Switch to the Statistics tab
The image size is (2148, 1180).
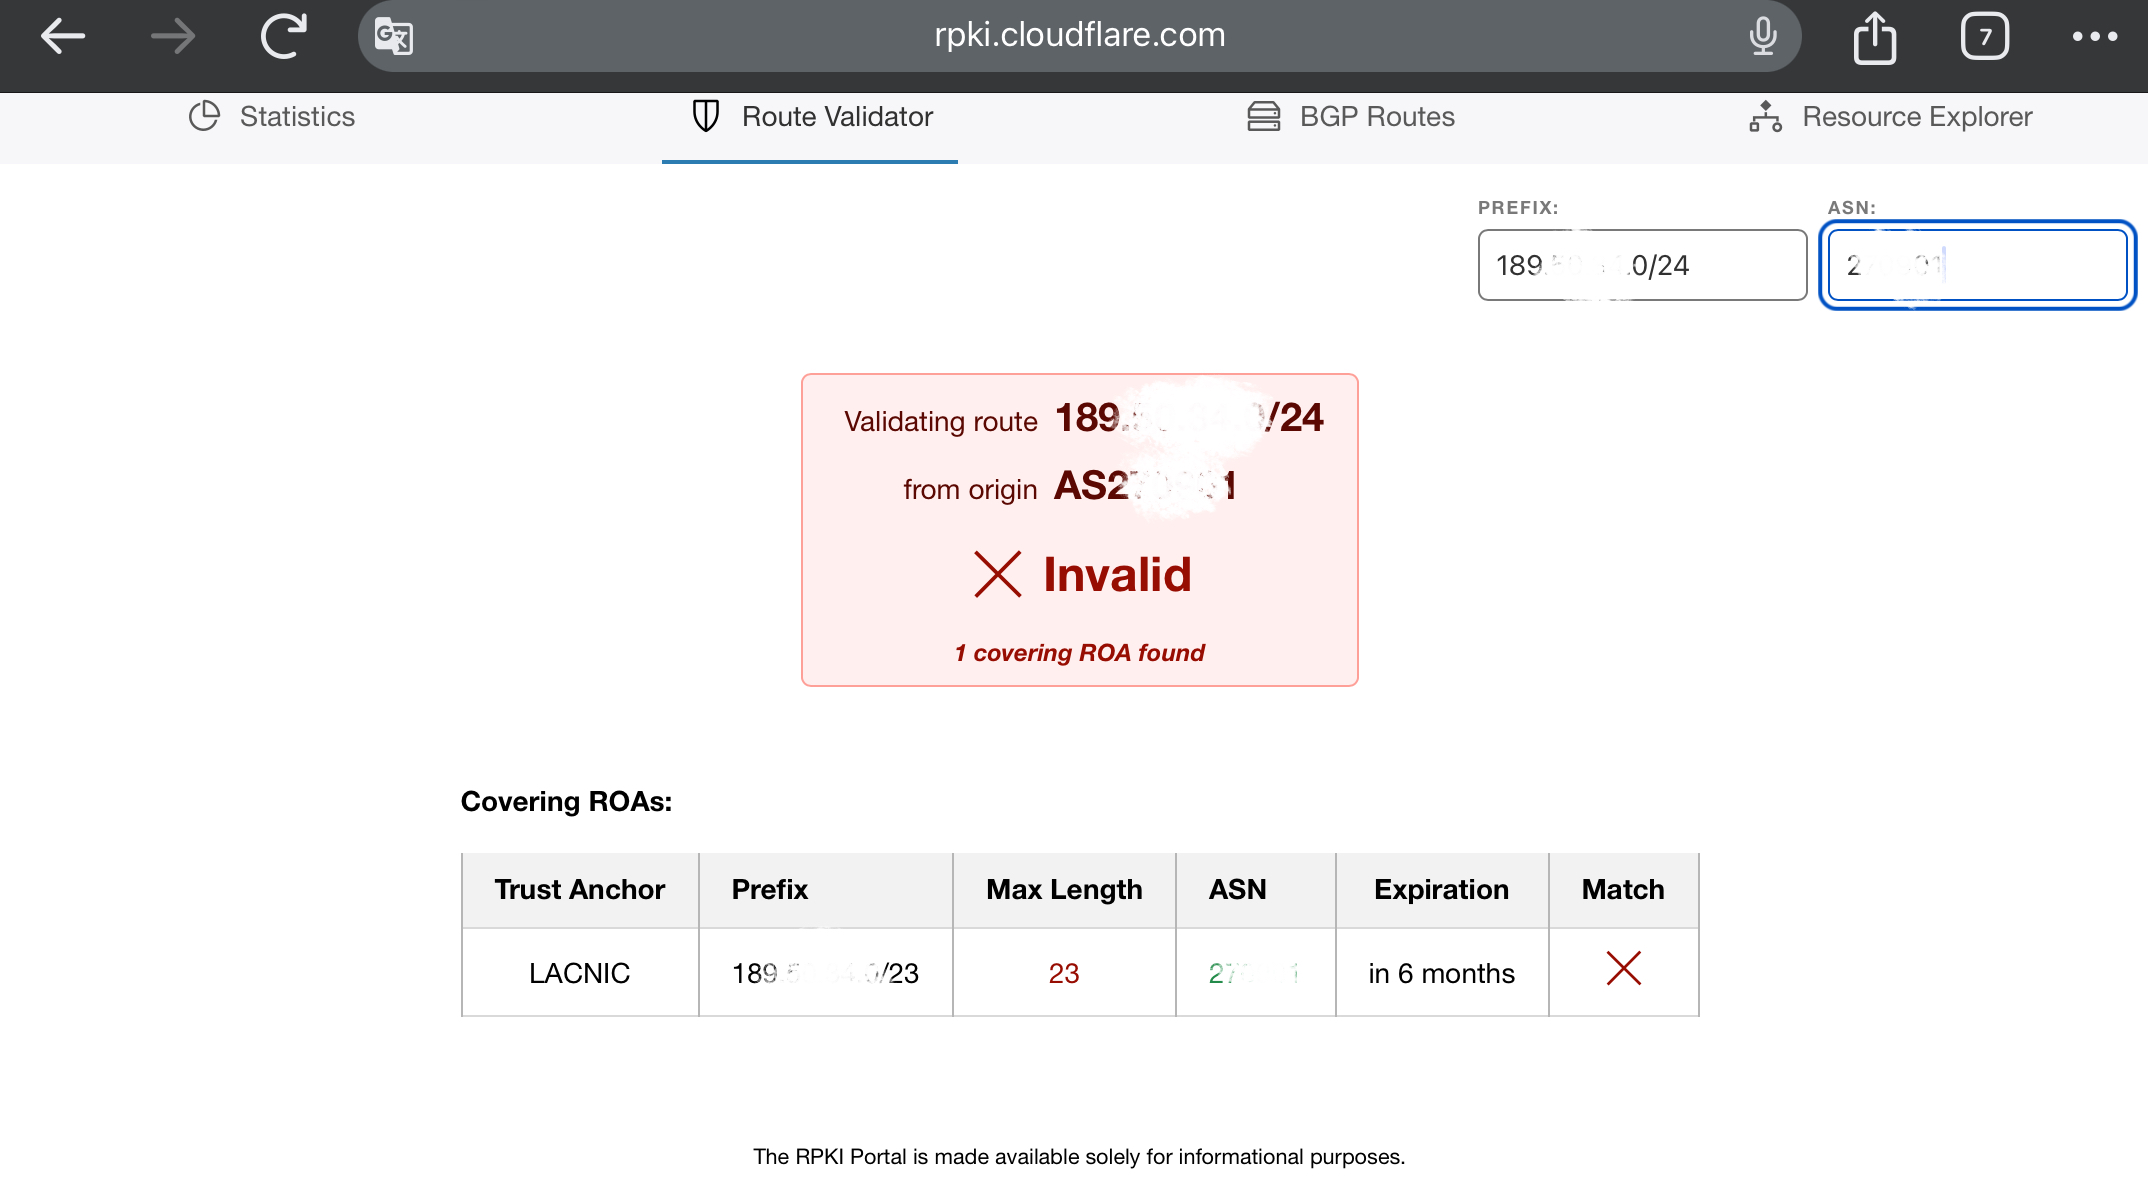[x=296, y=116]
